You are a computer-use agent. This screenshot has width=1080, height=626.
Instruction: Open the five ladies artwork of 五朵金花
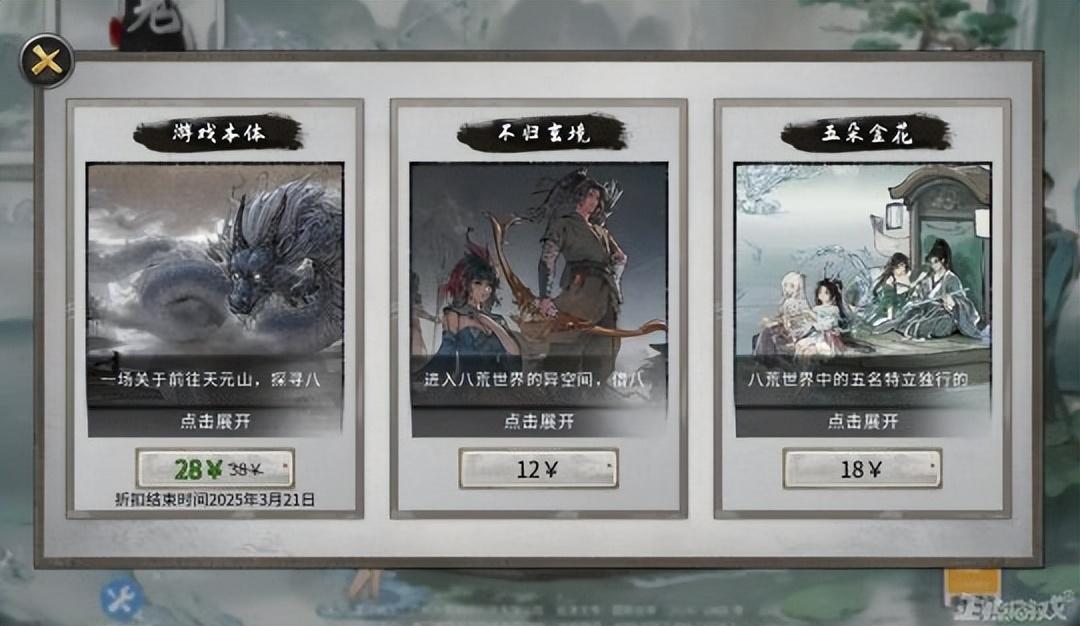click(x=862, y=262)
